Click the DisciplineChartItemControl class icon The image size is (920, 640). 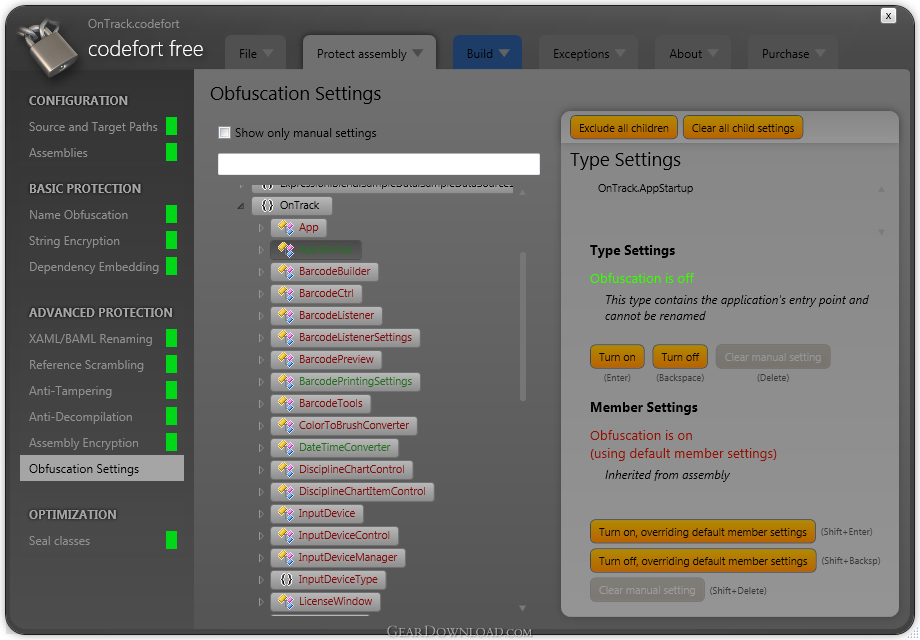(286, 492)
